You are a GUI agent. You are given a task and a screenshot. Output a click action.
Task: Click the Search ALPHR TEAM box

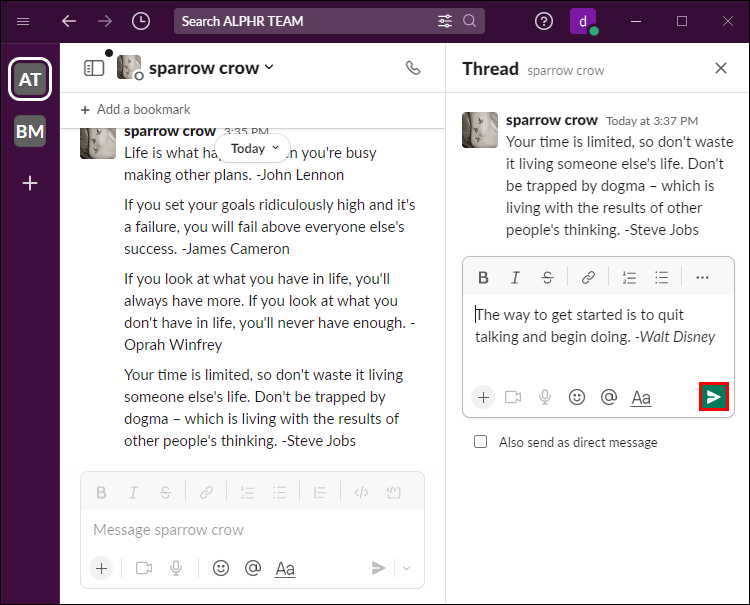(x=330, y=21)
